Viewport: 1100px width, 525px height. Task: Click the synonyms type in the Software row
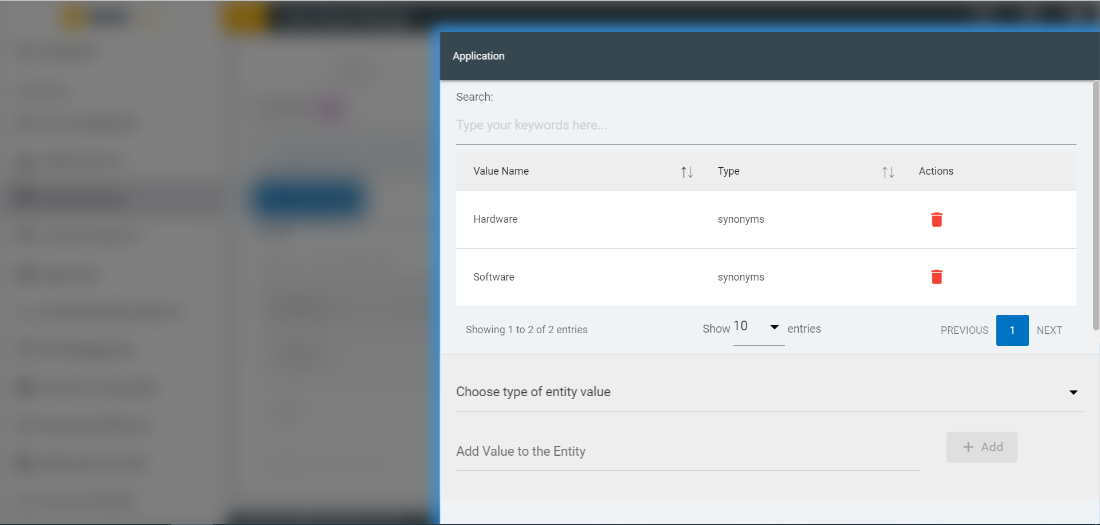[x=741, y=277]
